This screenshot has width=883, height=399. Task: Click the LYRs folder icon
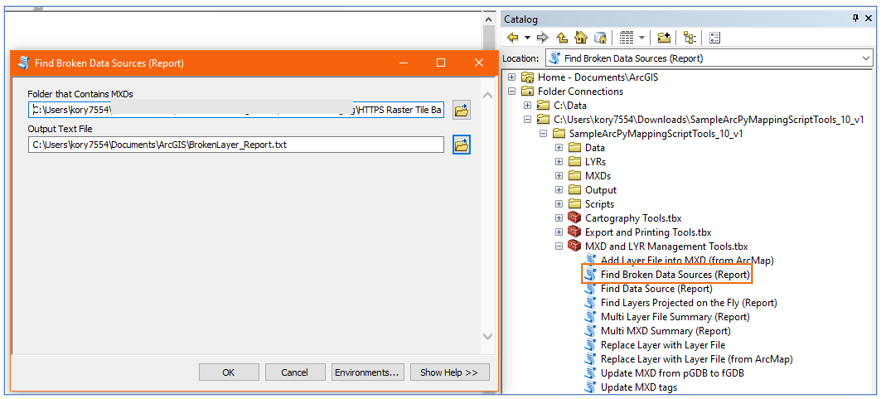click(574, 162)
